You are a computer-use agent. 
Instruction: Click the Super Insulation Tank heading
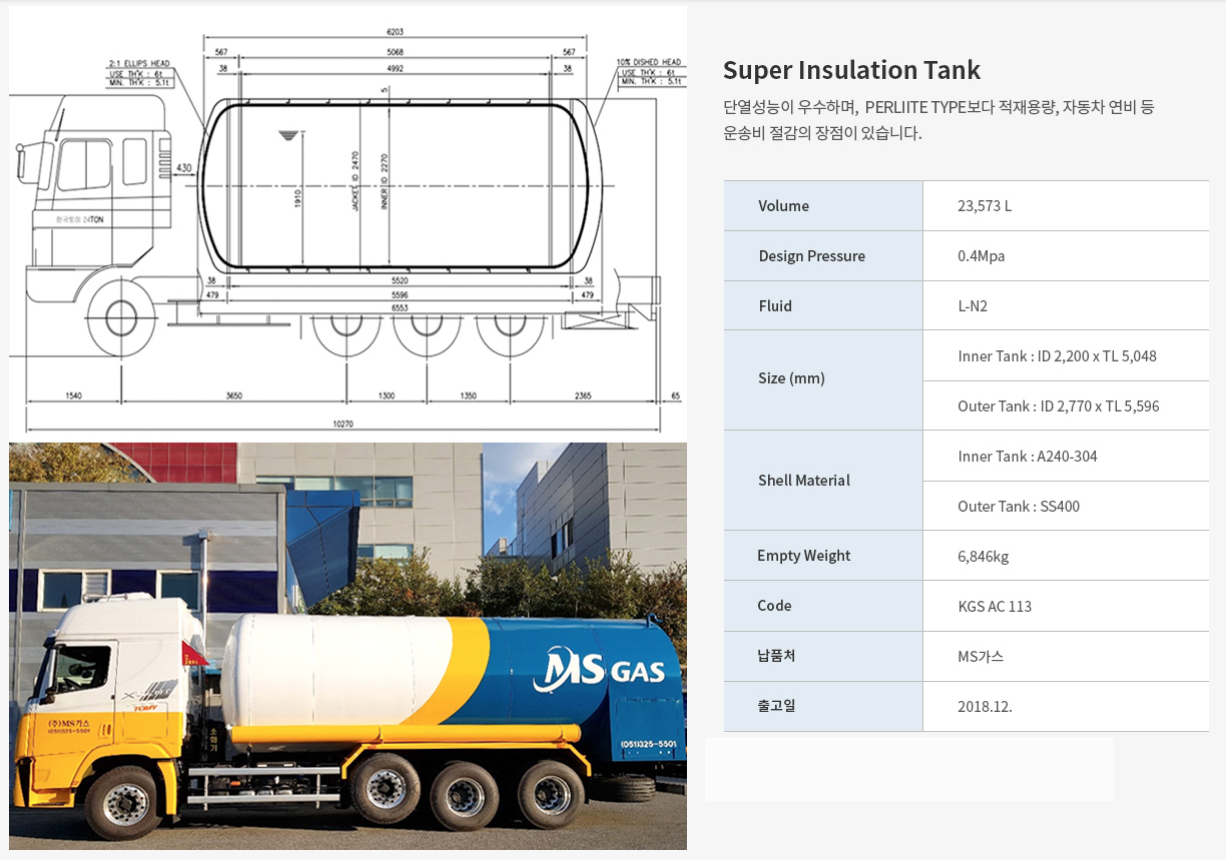(x=851, y=70)
